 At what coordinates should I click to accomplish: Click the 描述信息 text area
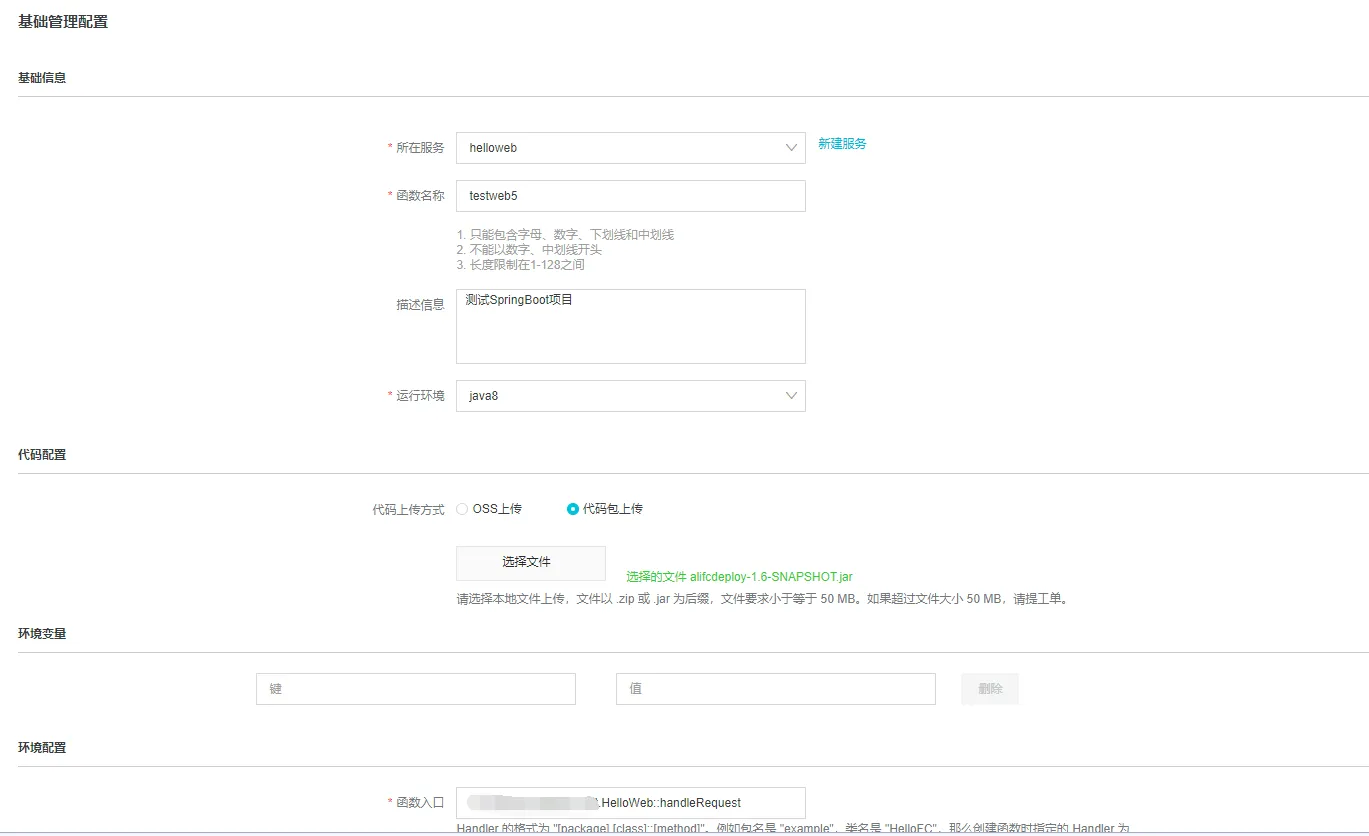pos(630,327)
